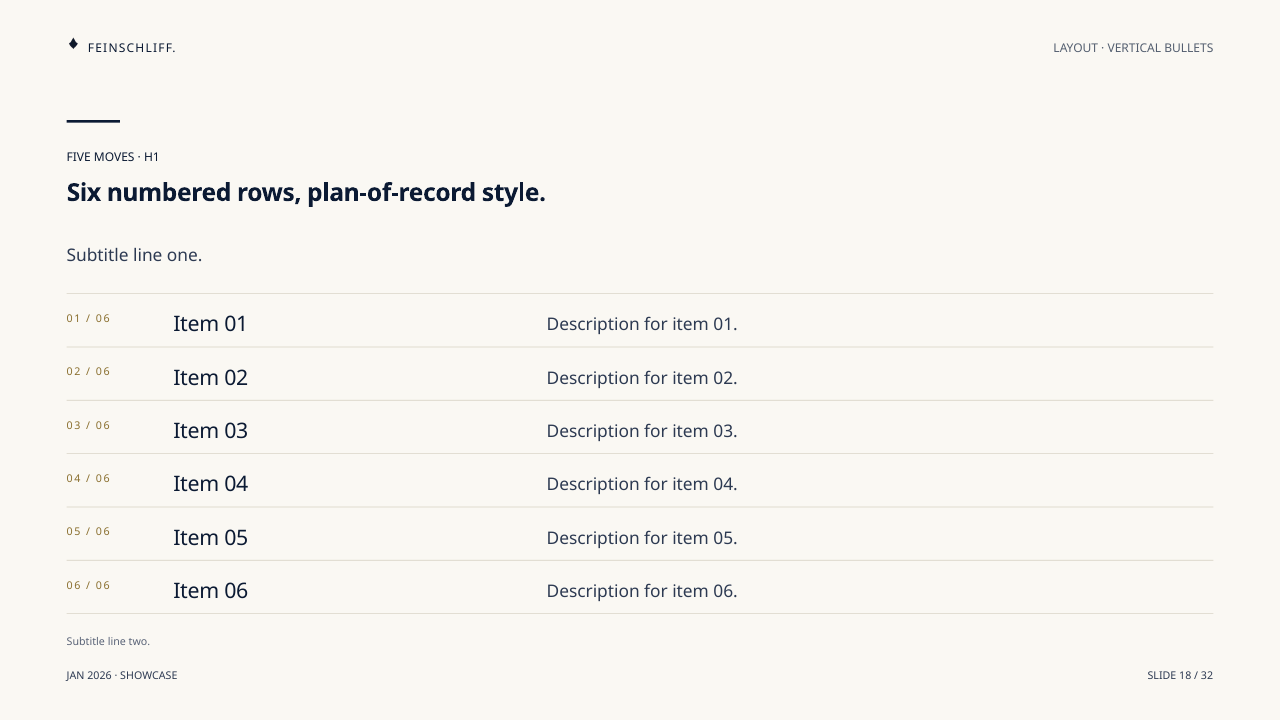The height and width of the screenshot is (720, 1281).
Task: Click the Item 04 row heading
Action: tap(210, 484)
